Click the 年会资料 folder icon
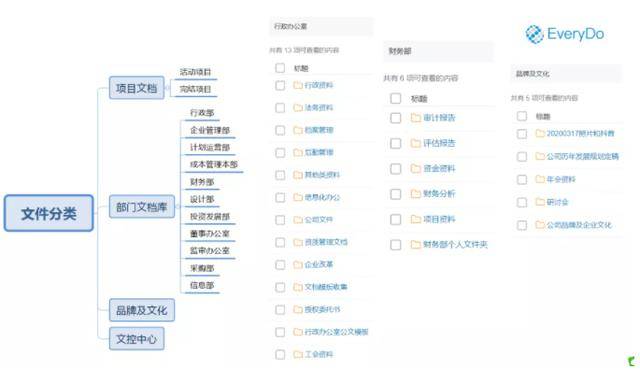640x370 pixels. tap(540, 179)
